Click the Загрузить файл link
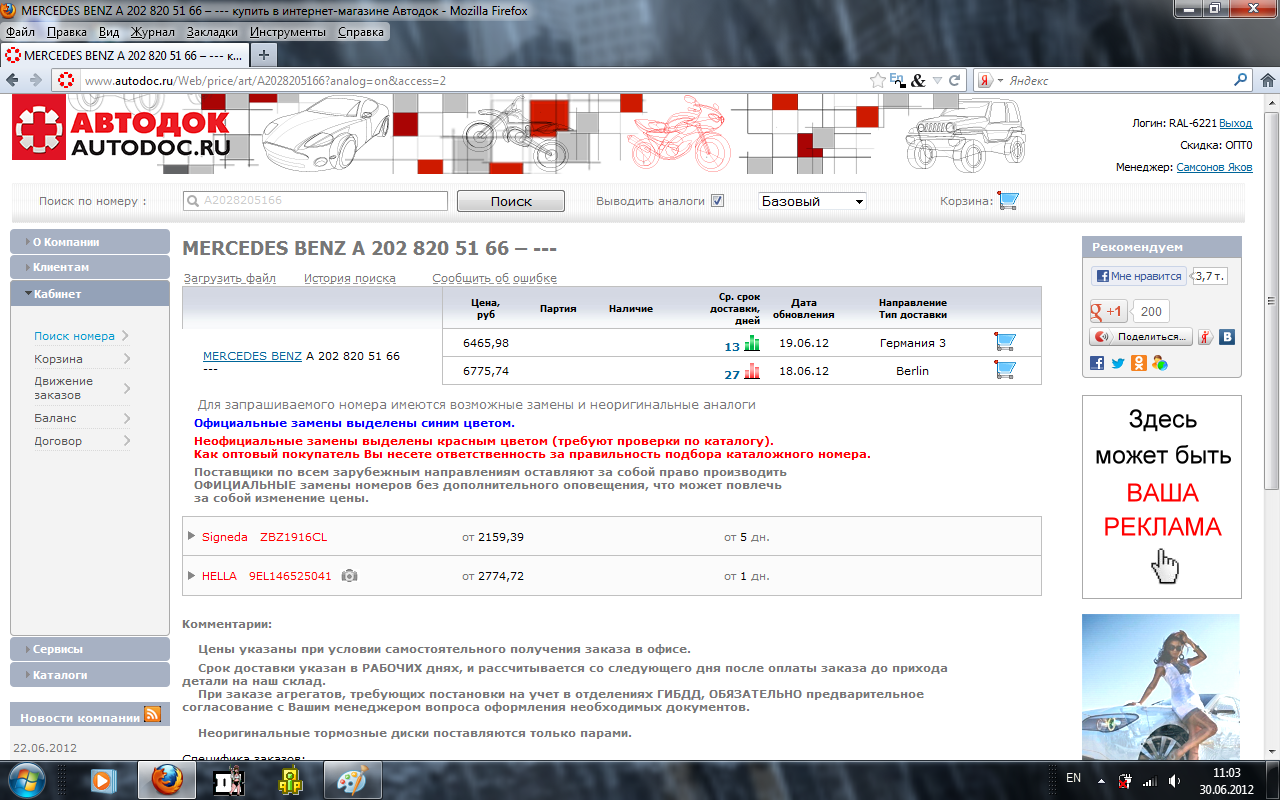Screen dimensions: 1280x800 click(230, 278)
